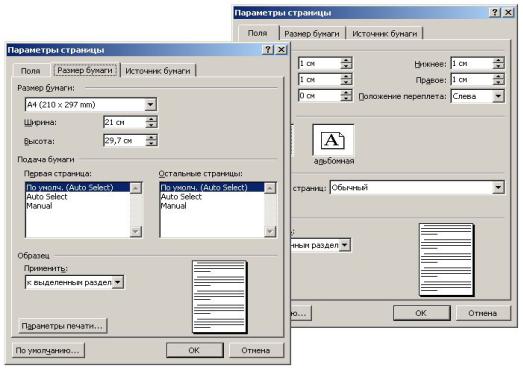Click the 0 см gutter field
Viewport: 523px width, 369px height.
point(320,96)
